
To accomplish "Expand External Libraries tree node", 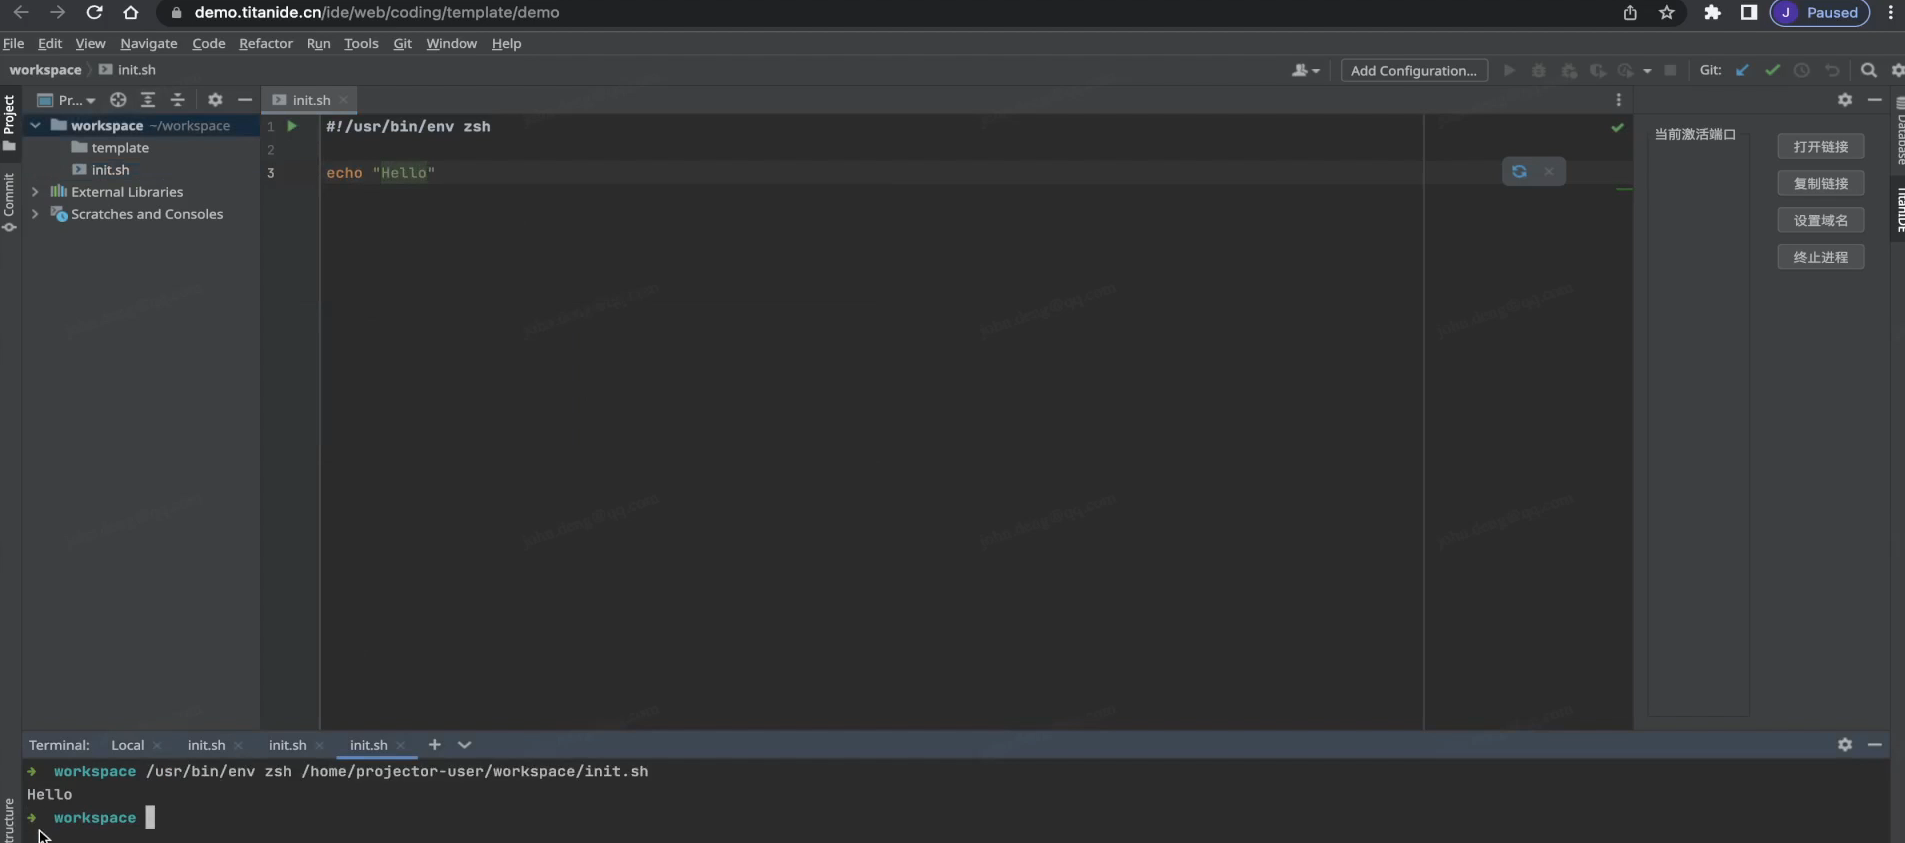I will pyautogui.click(x=35, y=192).
